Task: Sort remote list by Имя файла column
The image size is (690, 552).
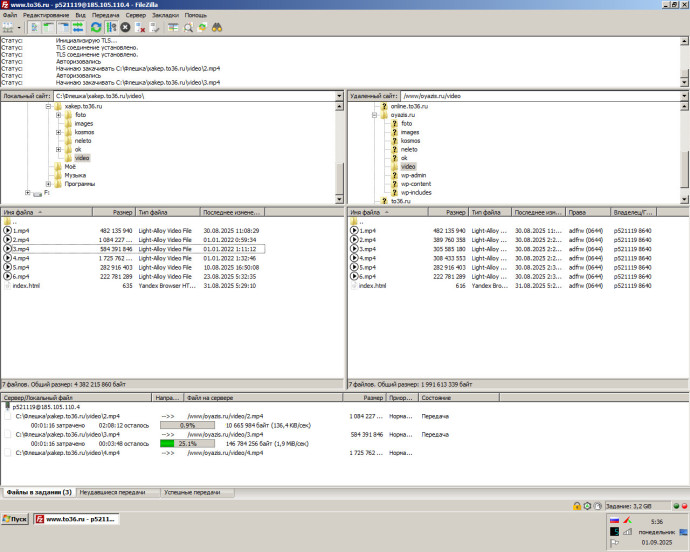Action: click(388, 213)
